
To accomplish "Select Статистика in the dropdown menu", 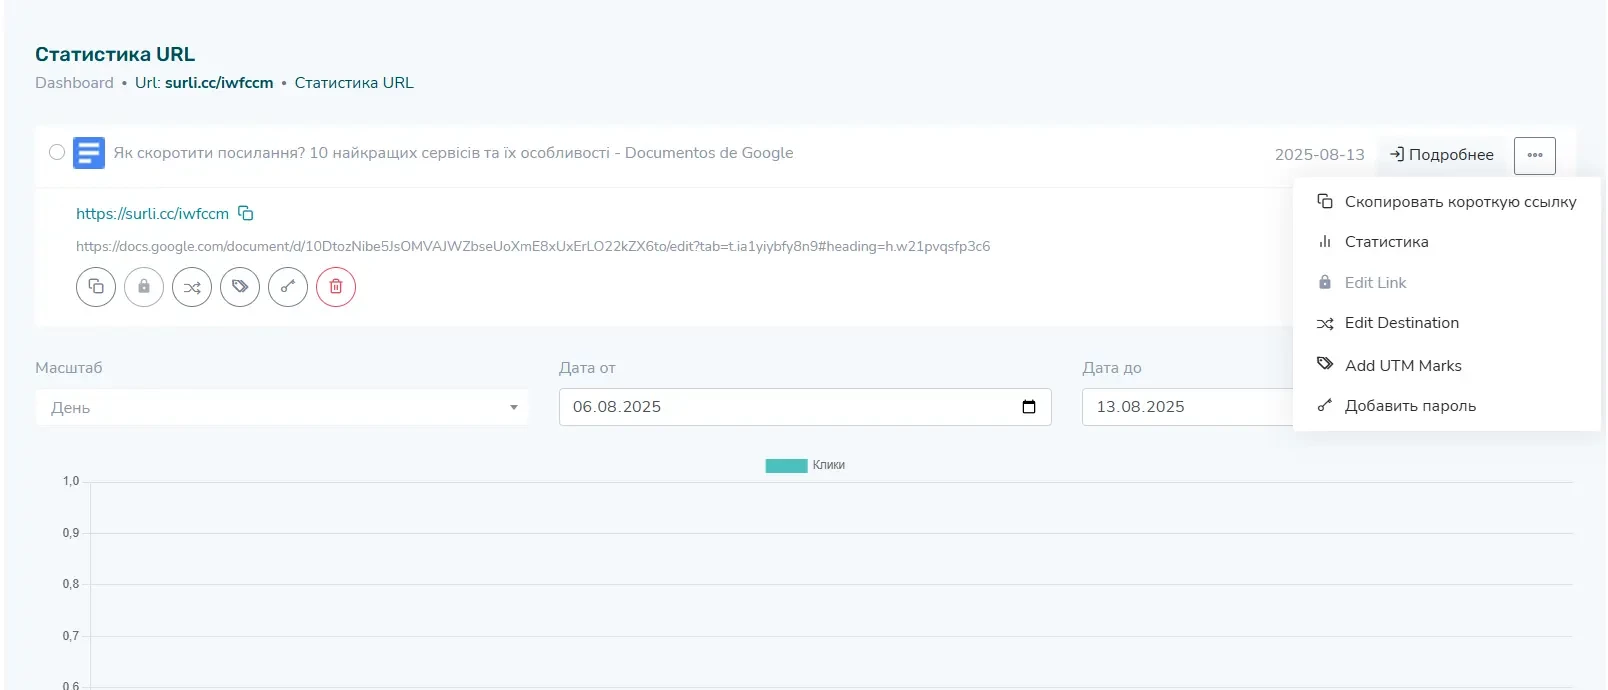I will (1446, 242).
